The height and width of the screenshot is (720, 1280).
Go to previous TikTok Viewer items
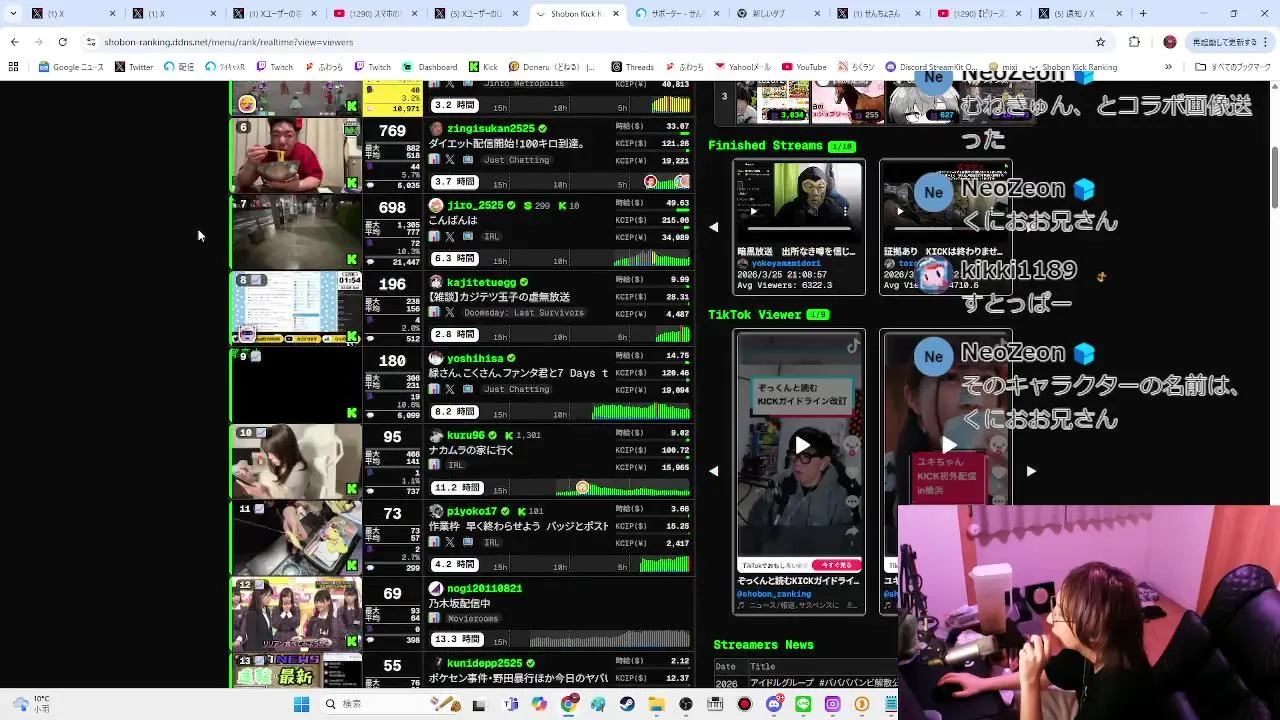713,471
